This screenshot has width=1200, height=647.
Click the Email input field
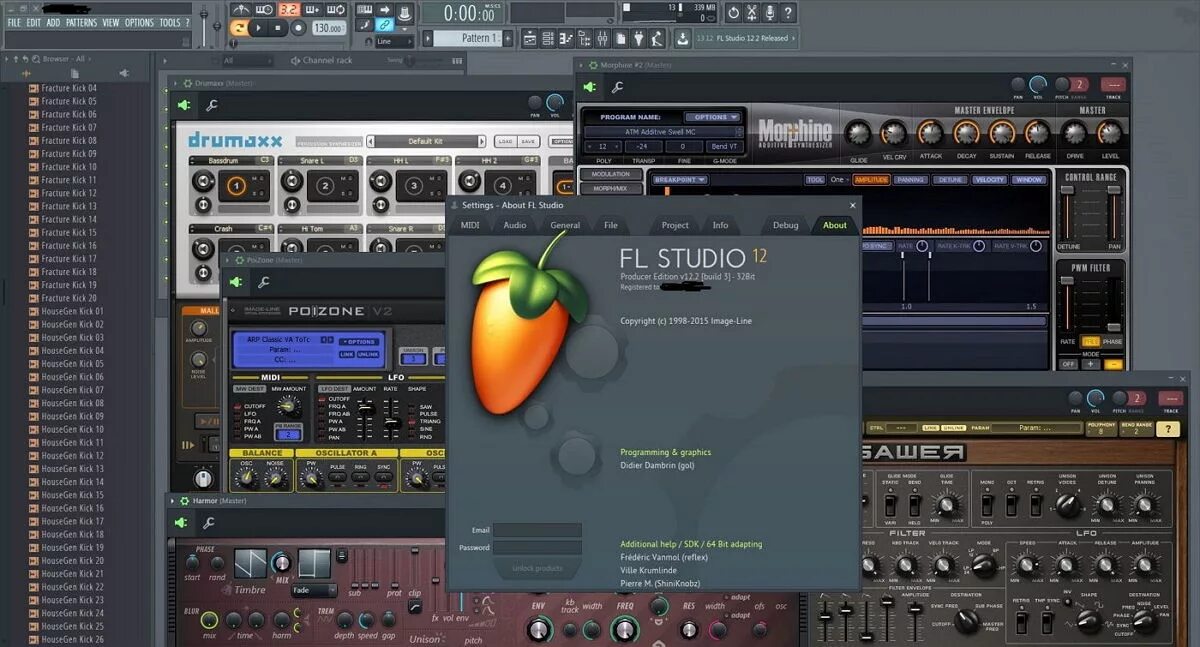pos(536,530)
